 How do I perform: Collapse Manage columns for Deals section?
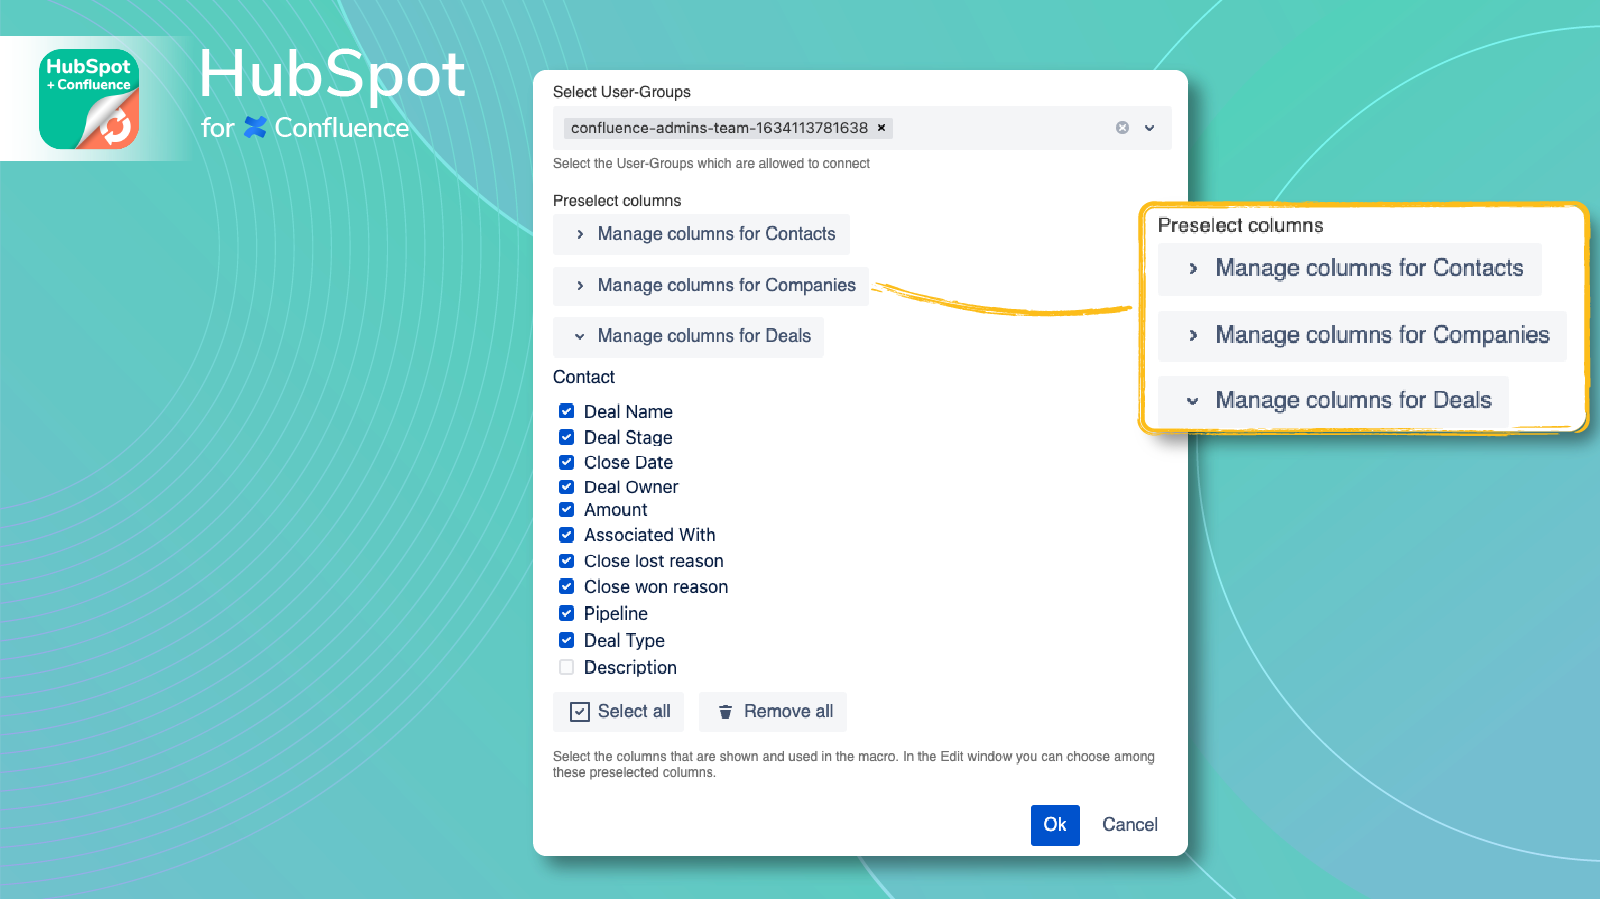click(688, 337)
